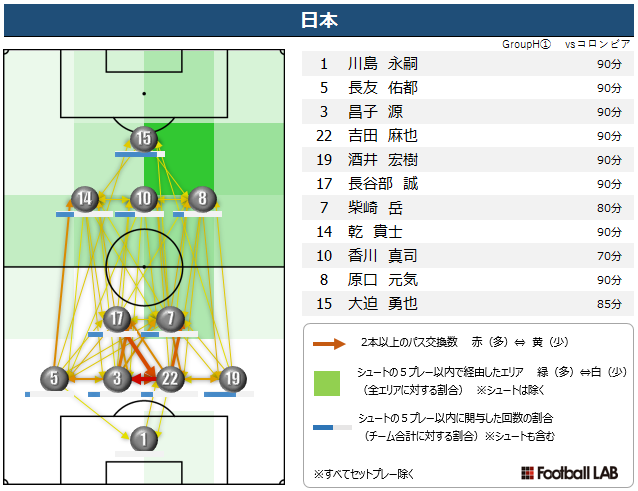638x491 pixels.
Task: Select defender node 22 on the pitch
Action: pyautogui.click(x=170, y=379)
